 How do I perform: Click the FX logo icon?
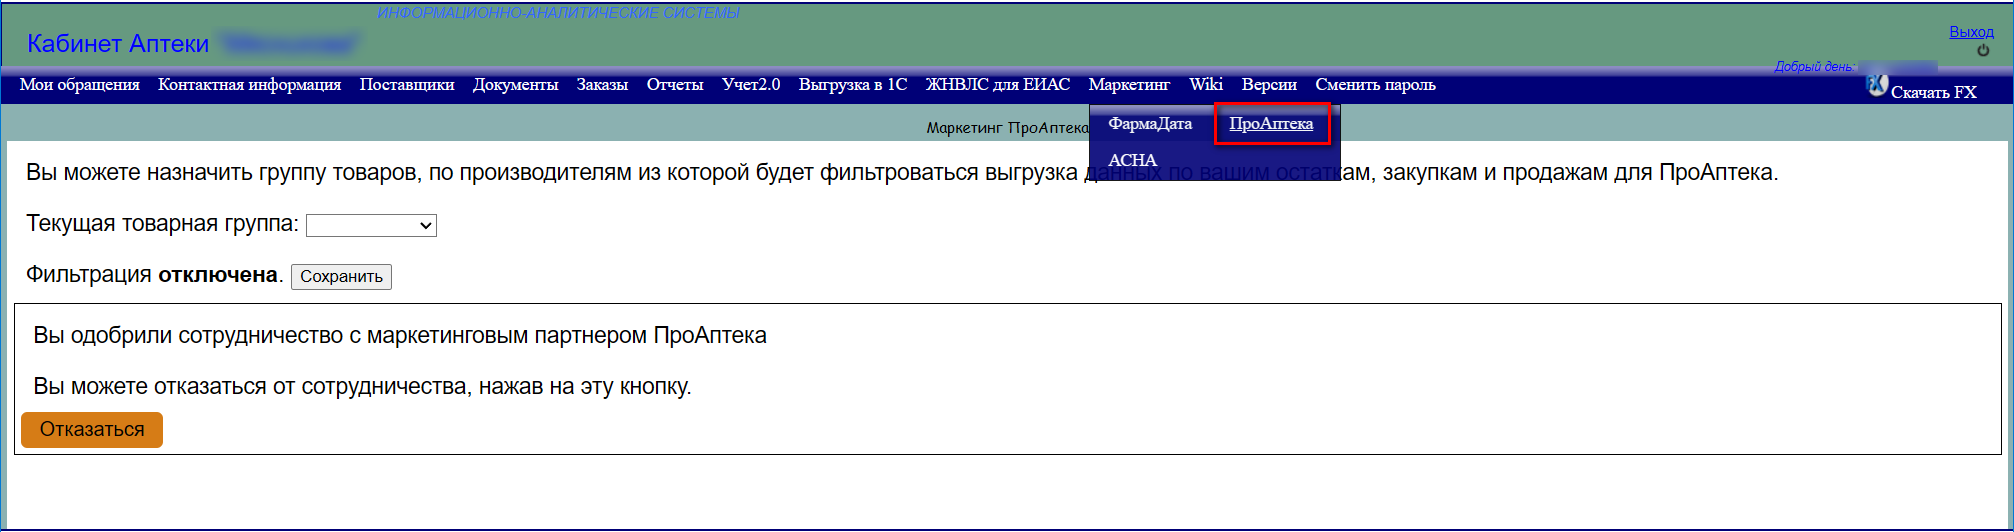pyautogui.click(x=1877, y=86)
